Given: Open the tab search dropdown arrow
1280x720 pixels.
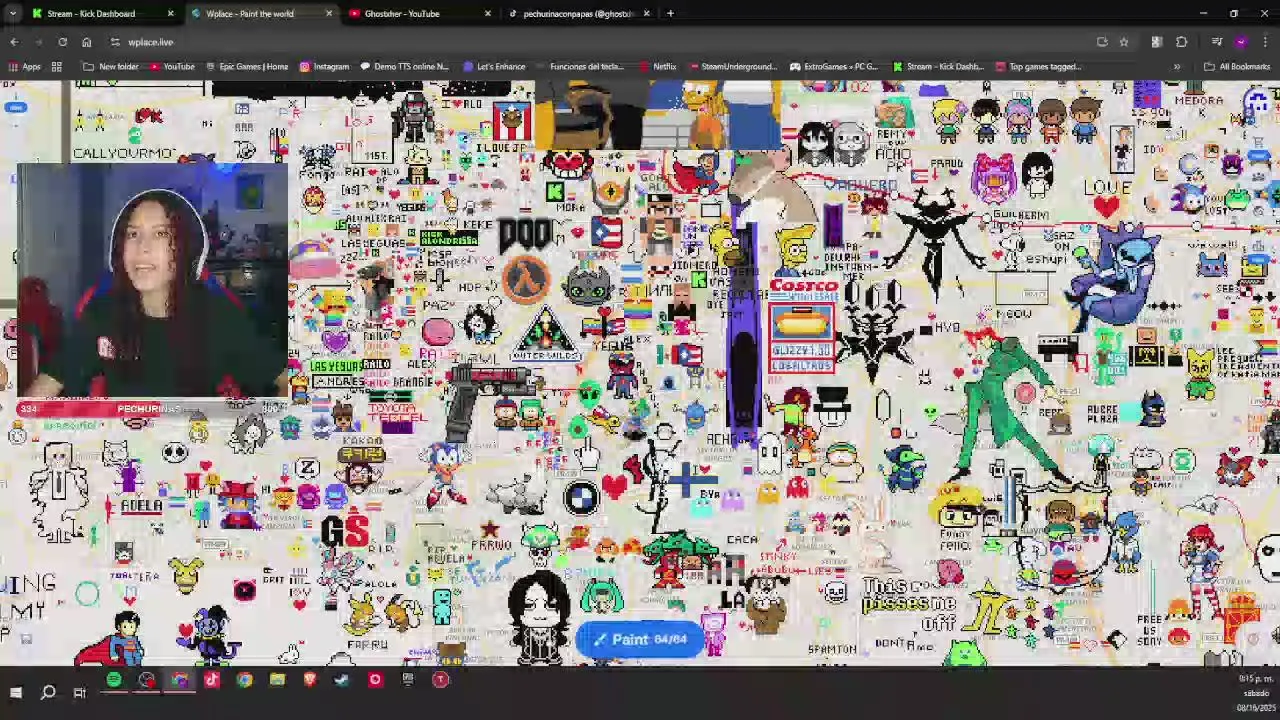Looking at the screenshot, I should click(12, 13).
